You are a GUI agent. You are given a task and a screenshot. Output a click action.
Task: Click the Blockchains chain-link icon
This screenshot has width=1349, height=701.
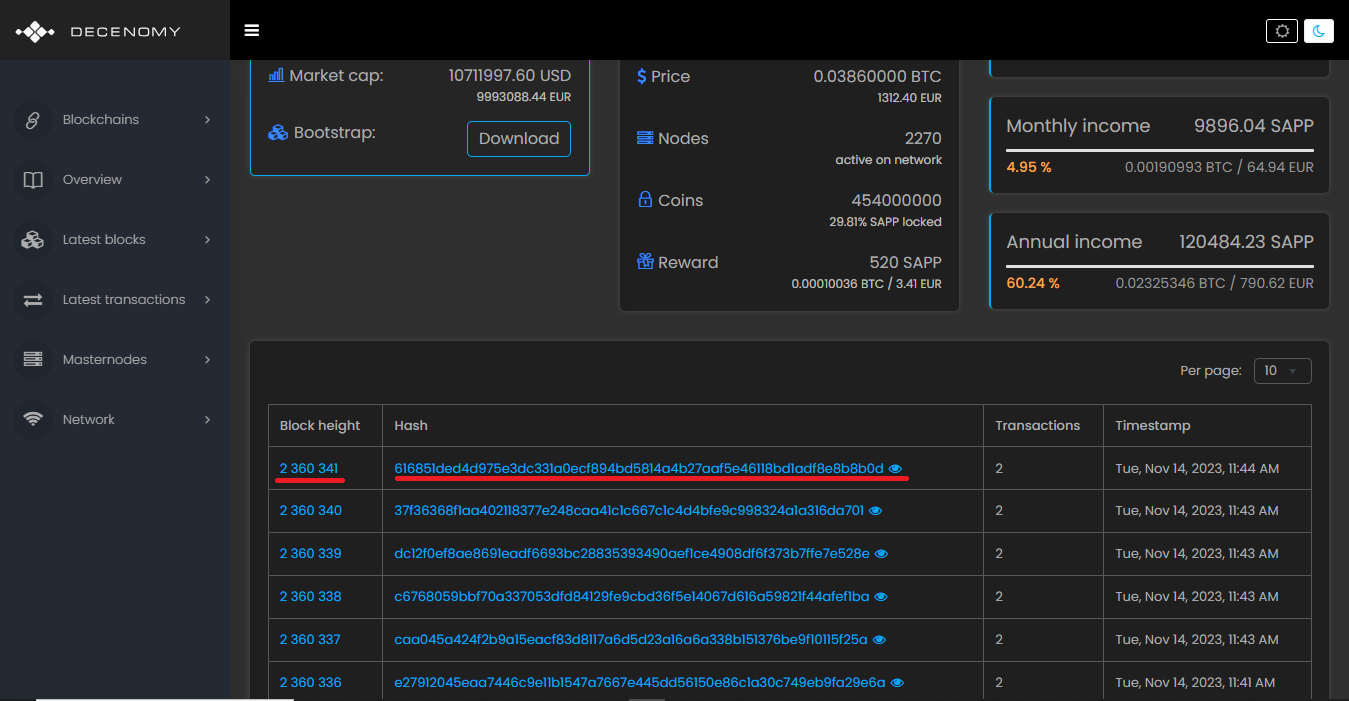33,120
